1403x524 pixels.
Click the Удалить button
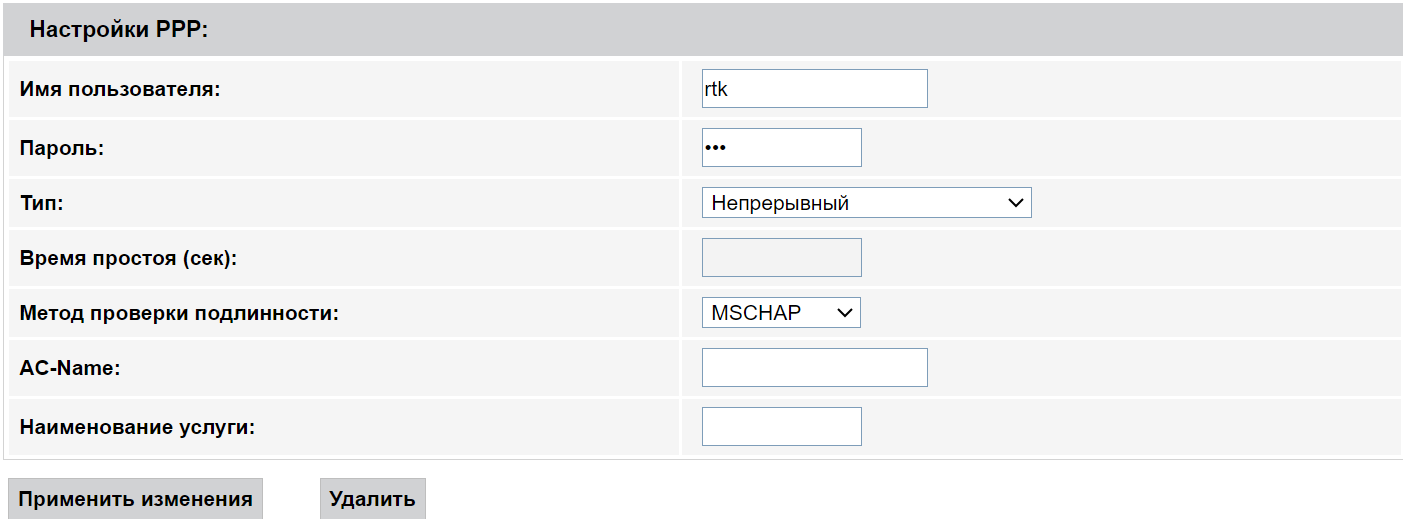(372, 499)
